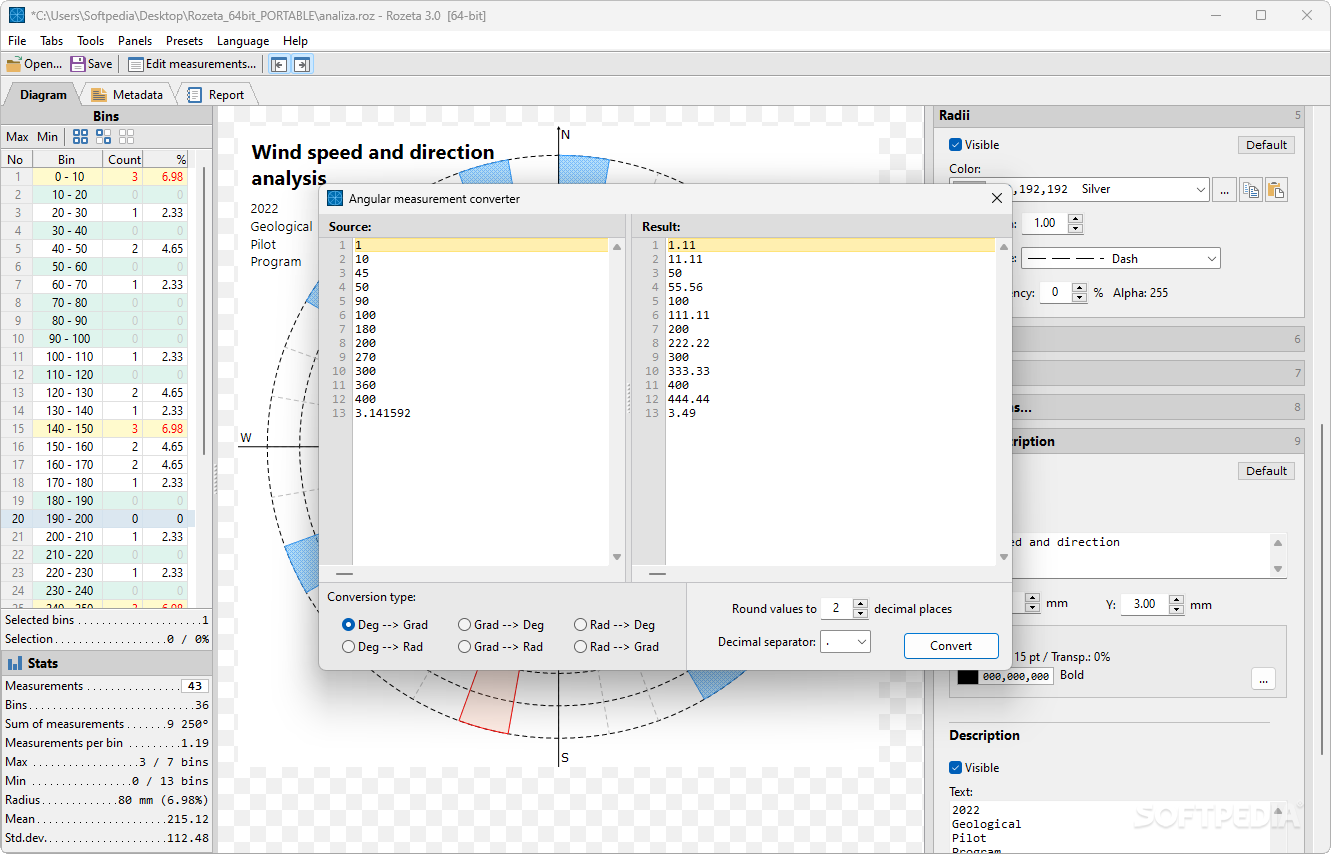Toggle the left panel visibility icon

[x=279, y=64]
